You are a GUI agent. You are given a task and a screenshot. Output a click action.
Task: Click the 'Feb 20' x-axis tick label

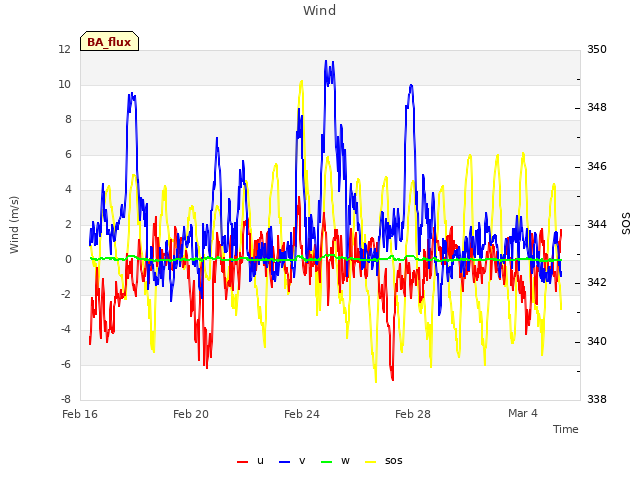191,414
